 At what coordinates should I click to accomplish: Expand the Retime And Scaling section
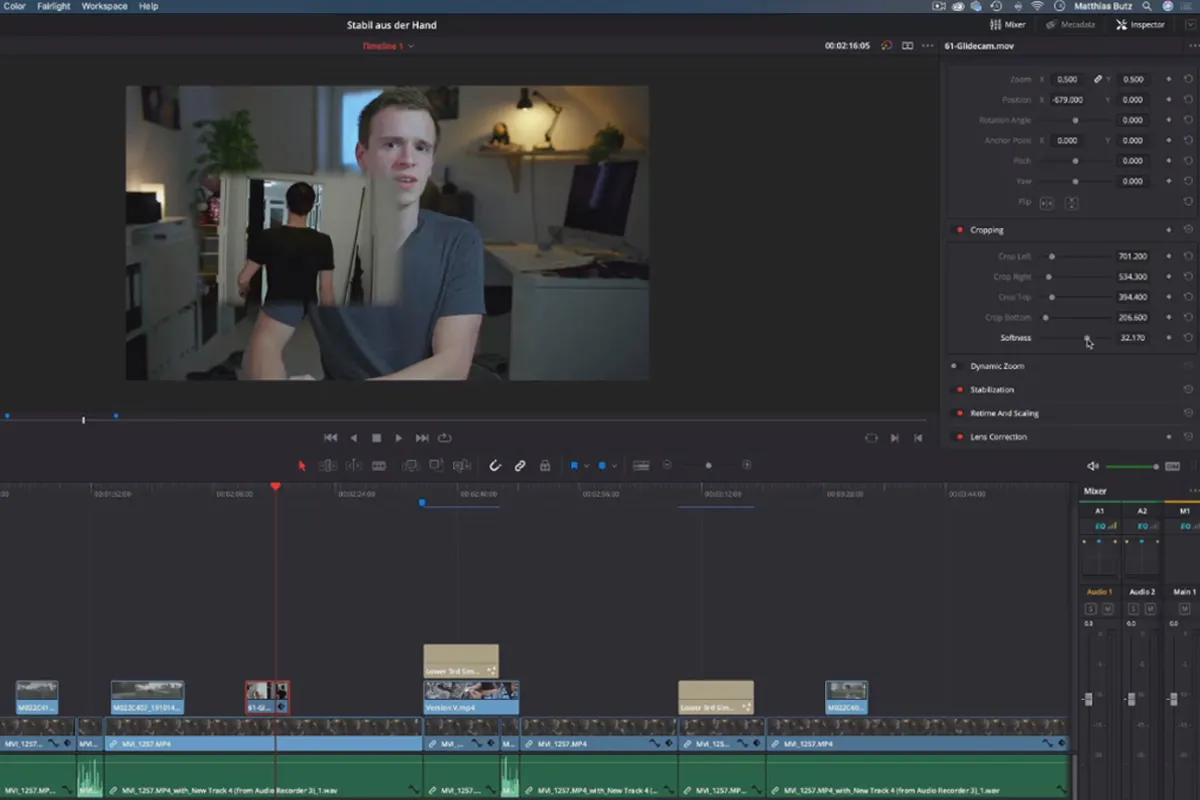click(1004, 413)
